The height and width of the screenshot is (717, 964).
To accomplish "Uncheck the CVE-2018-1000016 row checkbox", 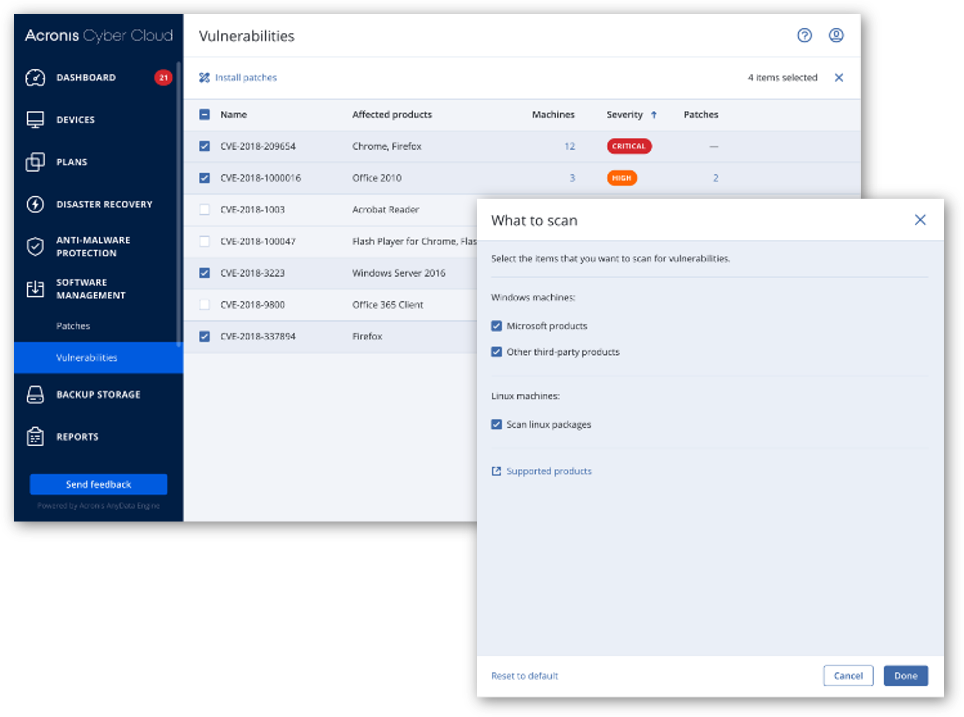I will [204, 178].
